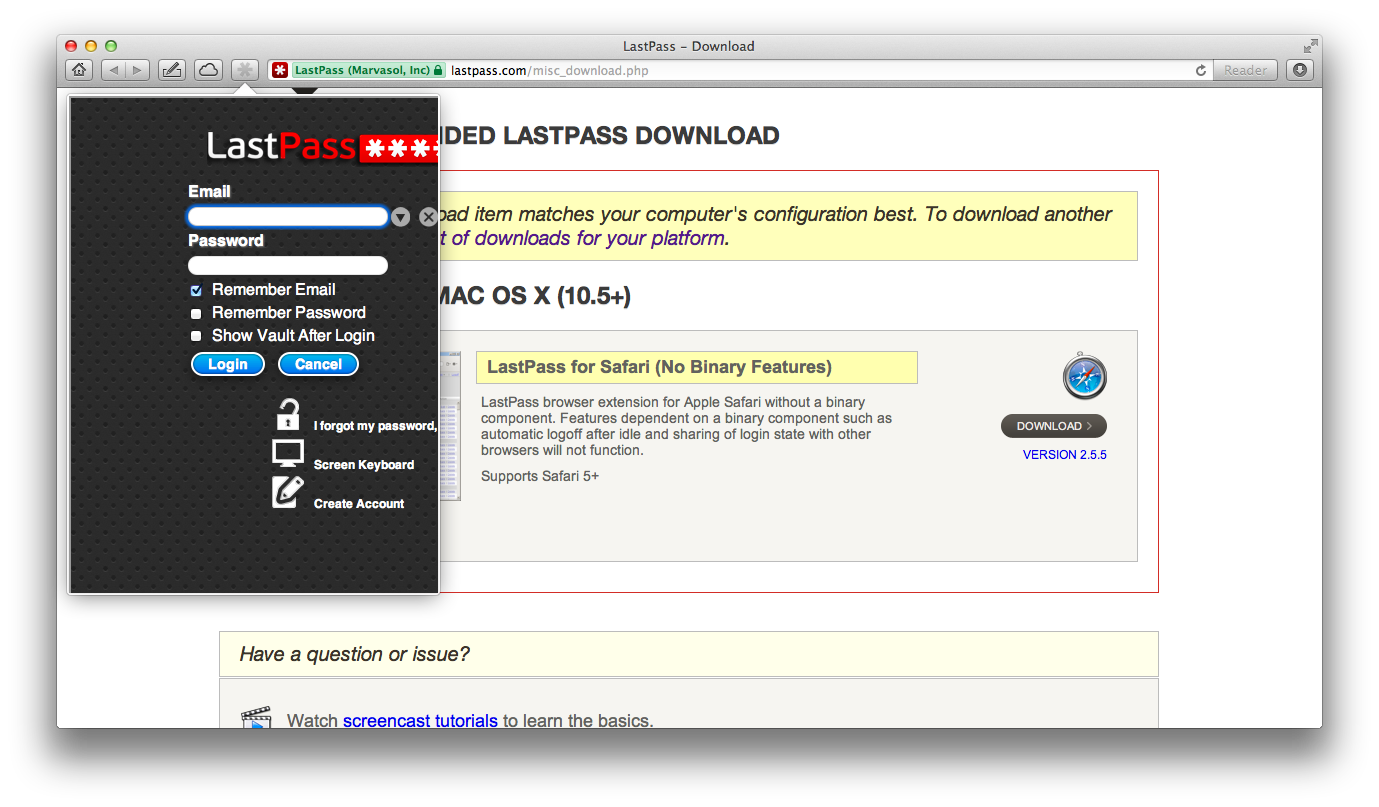1379x807 pixels.
Task: Click the LastPass logo in popup
Action: point(322,147)
